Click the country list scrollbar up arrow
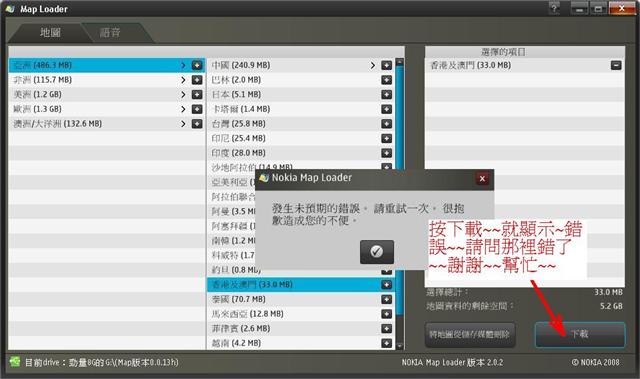640x379 pixels. 400,62
